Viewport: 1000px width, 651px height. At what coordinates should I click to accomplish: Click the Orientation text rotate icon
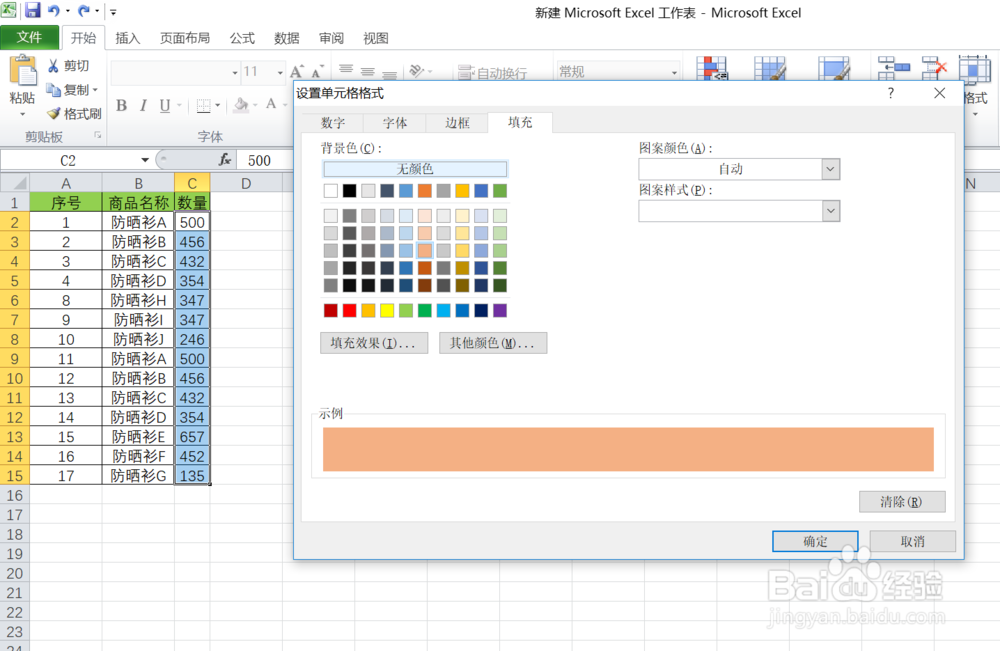tap(417, 71)
